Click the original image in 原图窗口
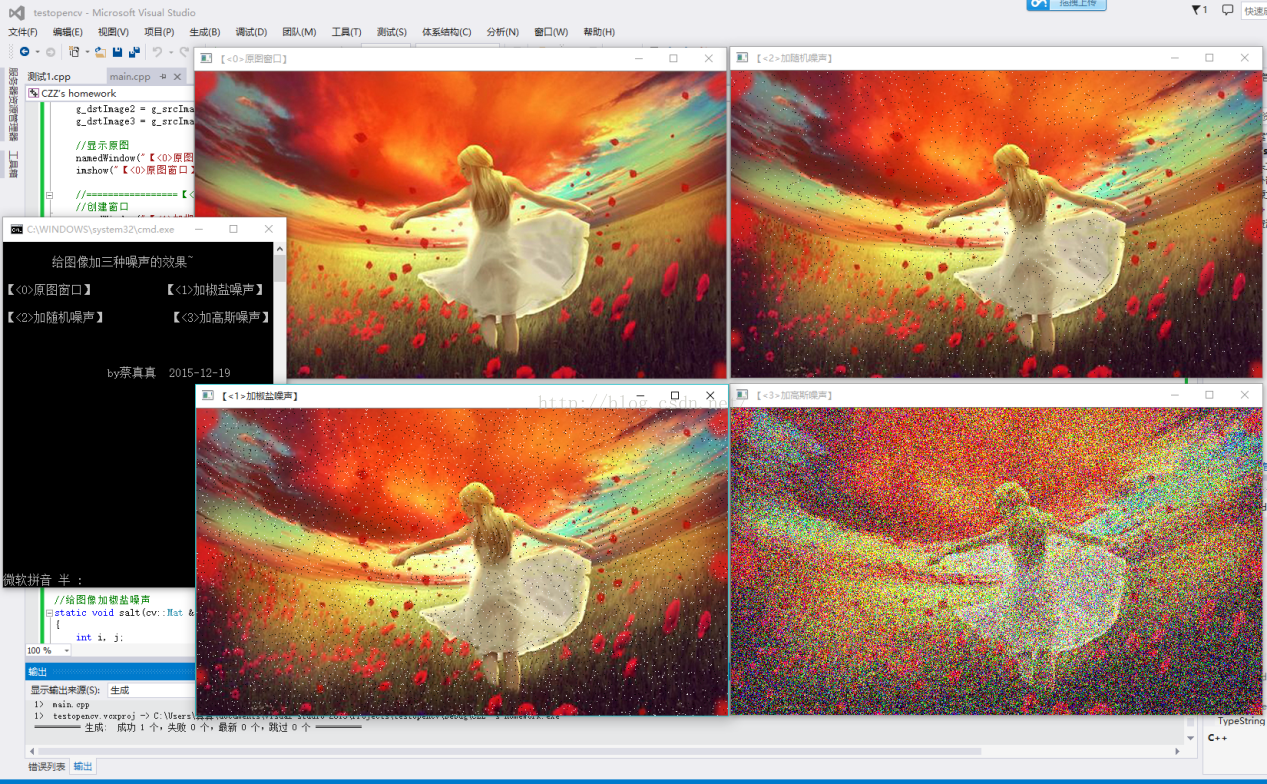The image size is (1267, 784). click(x=460, y=223)
